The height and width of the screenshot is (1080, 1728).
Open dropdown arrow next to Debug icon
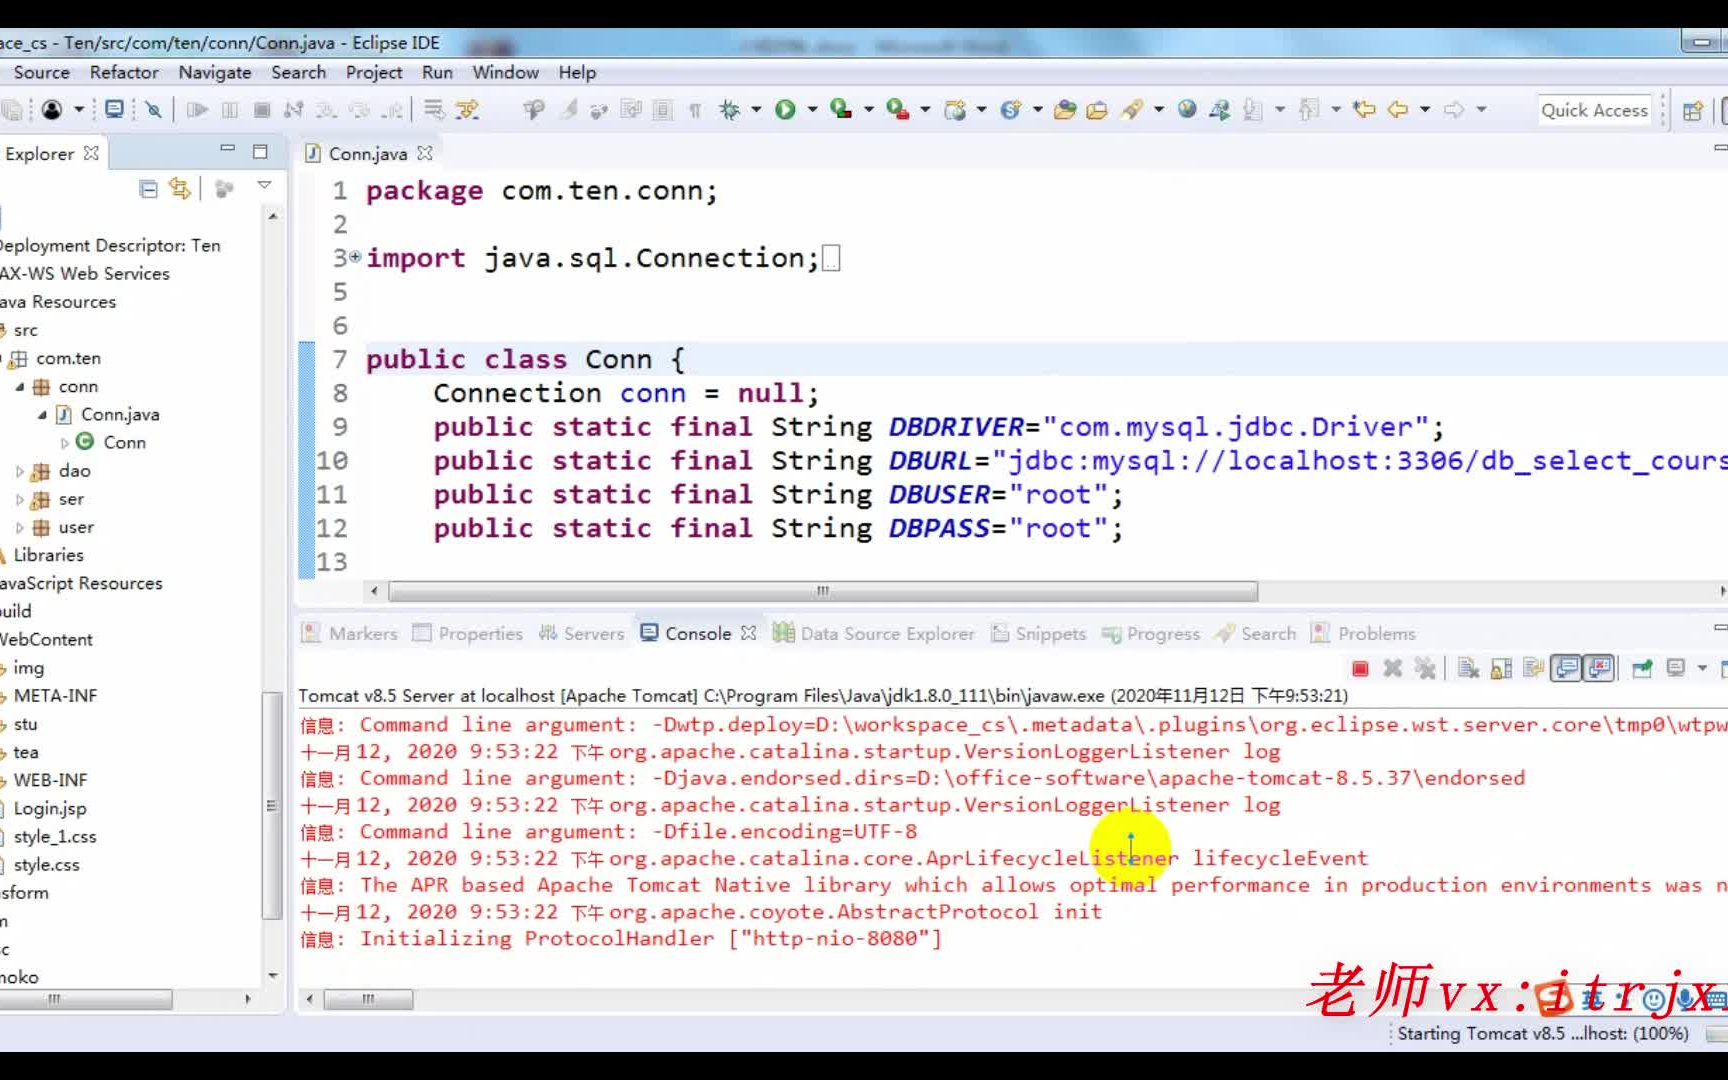click(756, 110)
